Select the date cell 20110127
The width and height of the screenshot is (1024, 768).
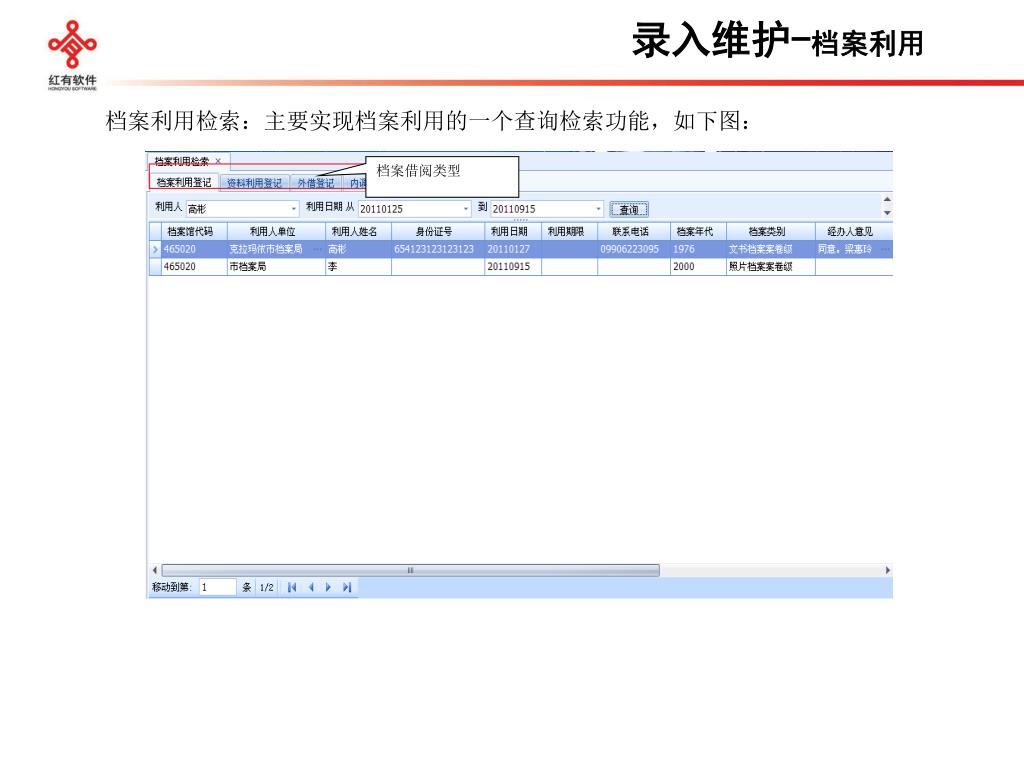click(513, 249)
